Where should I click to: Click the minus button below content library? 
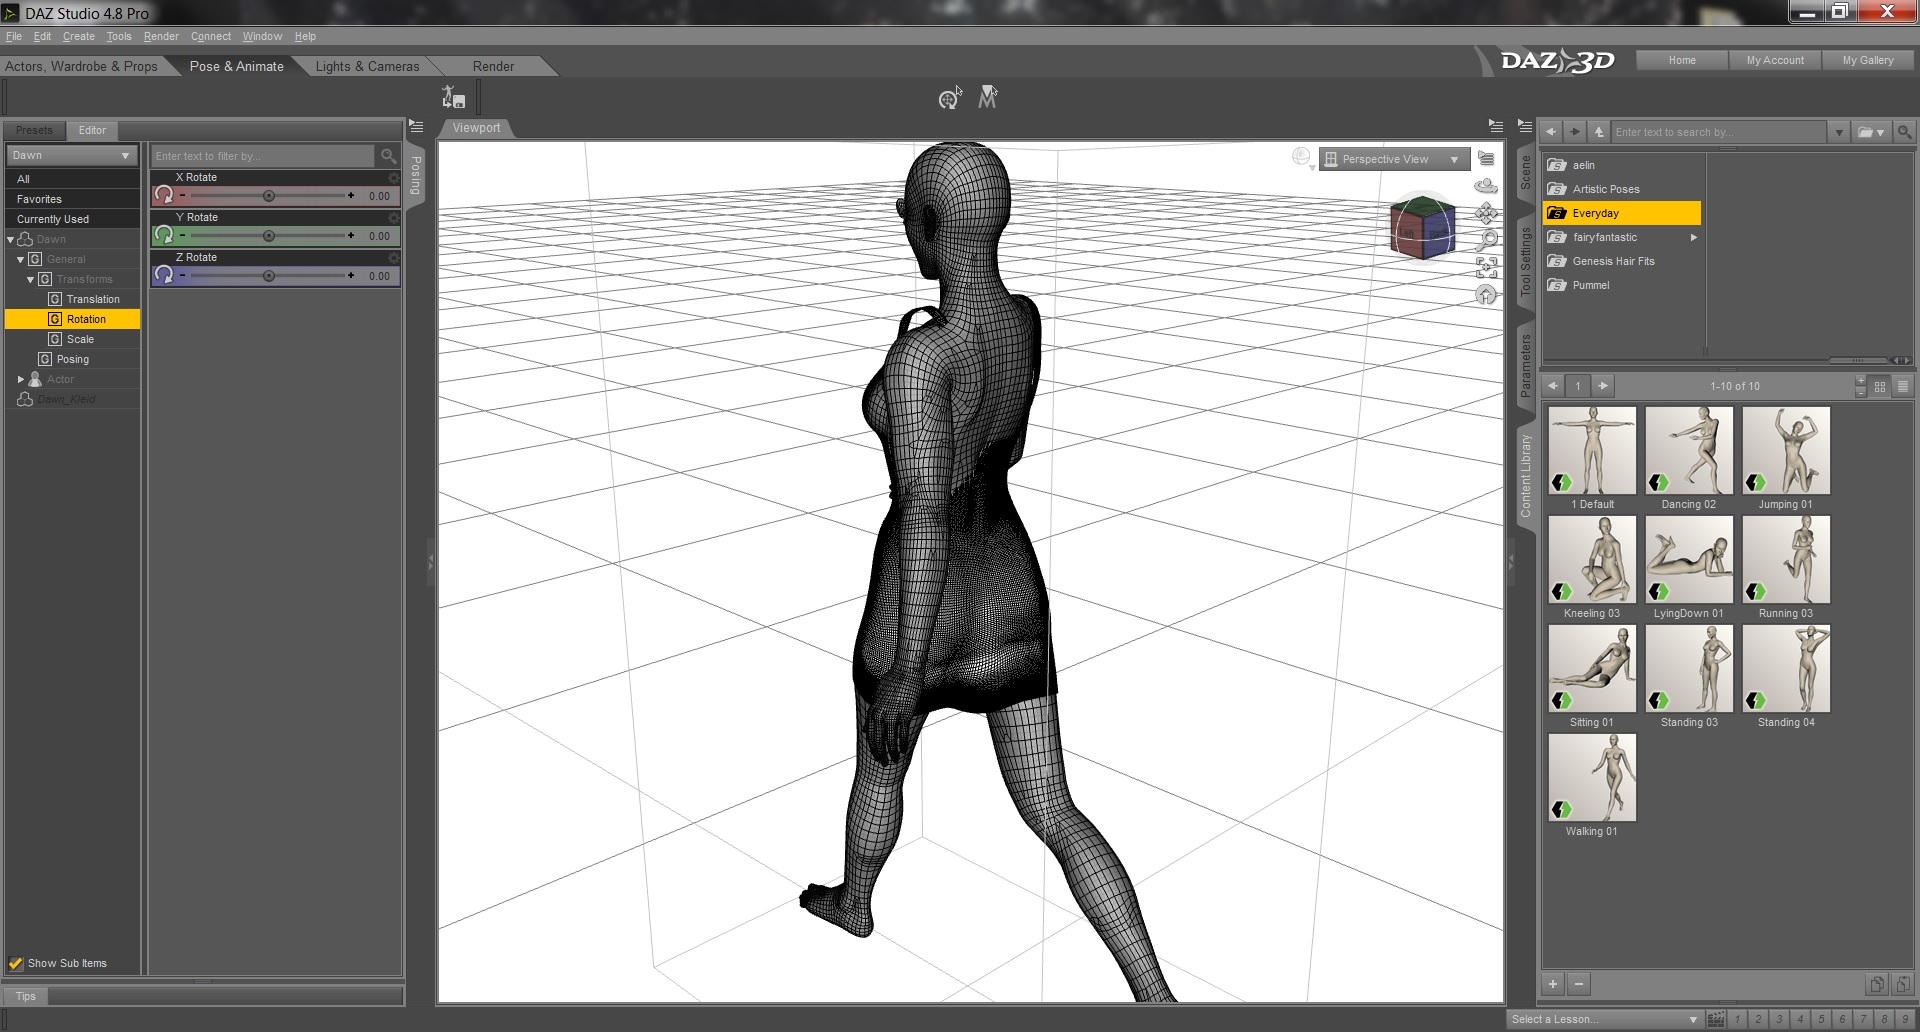tap(1579, 984)
